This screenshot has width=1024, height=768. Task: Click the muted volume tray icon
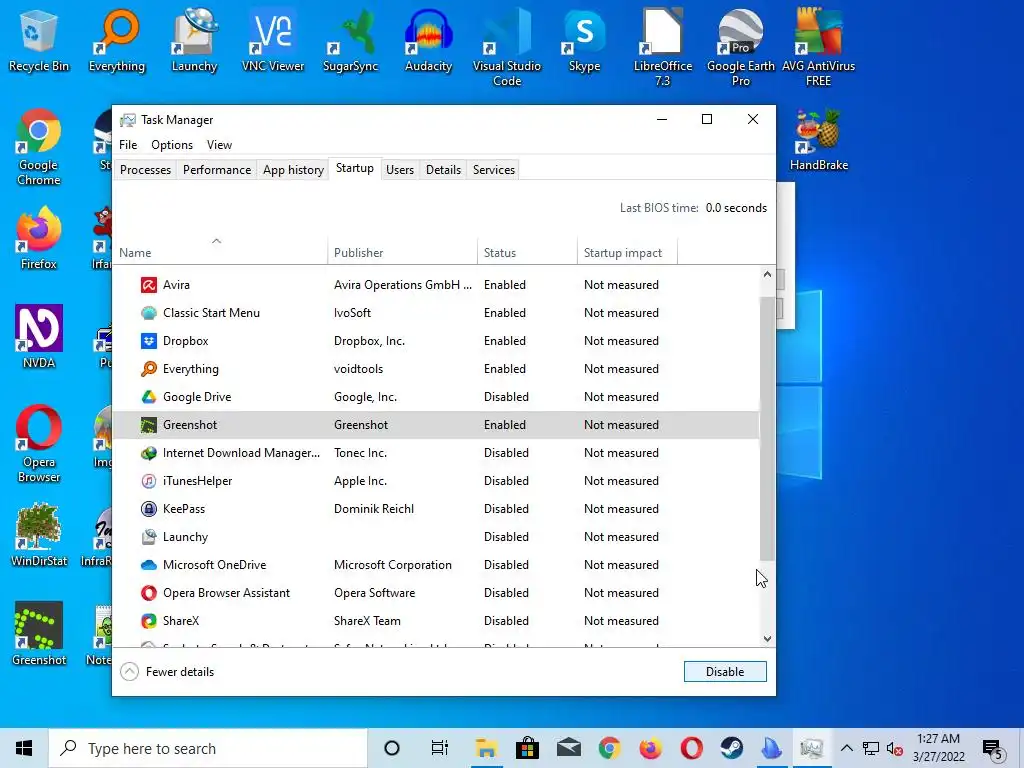coord(894,748)
